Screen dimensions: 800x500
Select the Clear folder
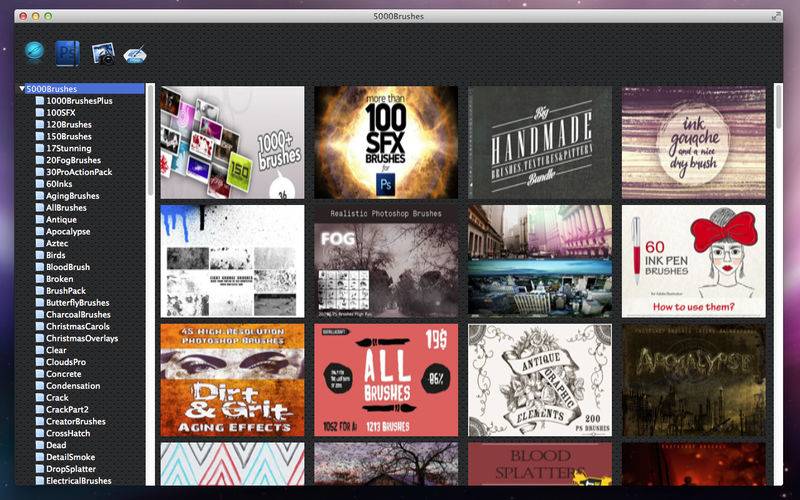pyautogui.click(x=51, y=351)
